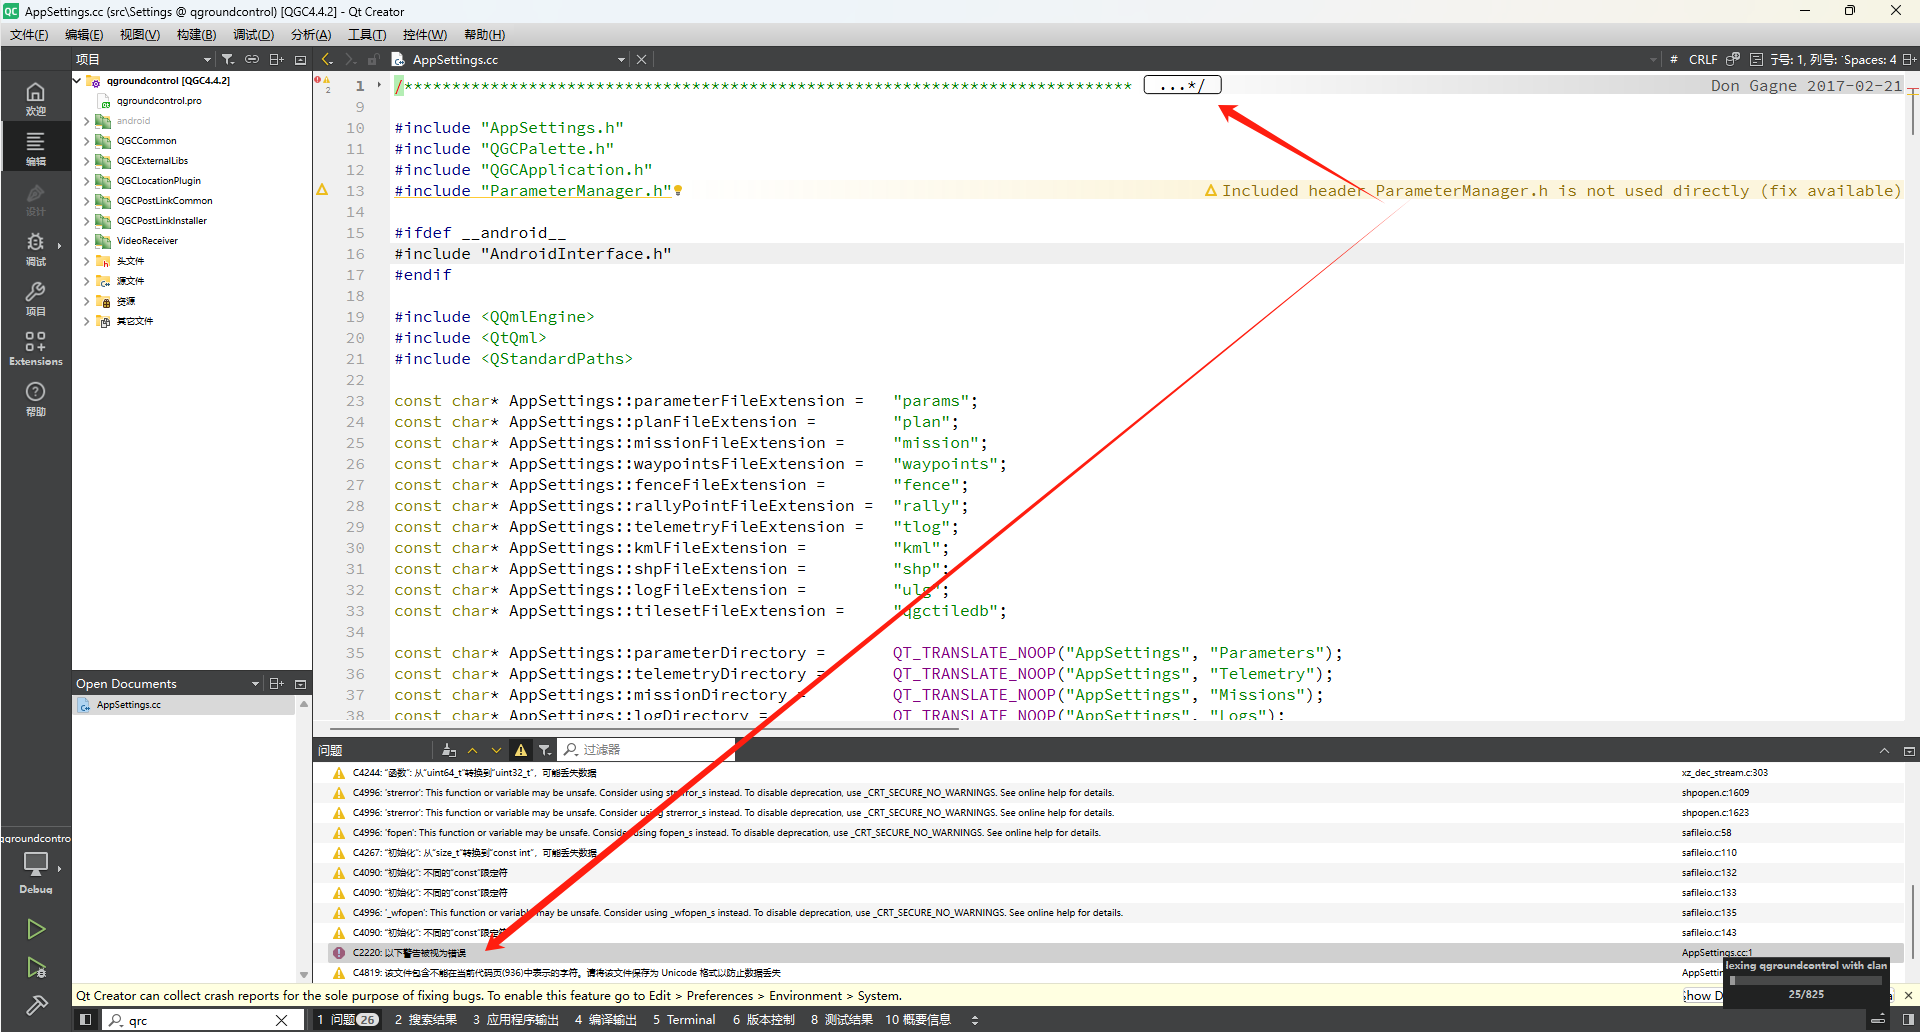This screenshot has height=1032, width=1920.
Task: Go back in editor navigation history
Action: point(327,60)
